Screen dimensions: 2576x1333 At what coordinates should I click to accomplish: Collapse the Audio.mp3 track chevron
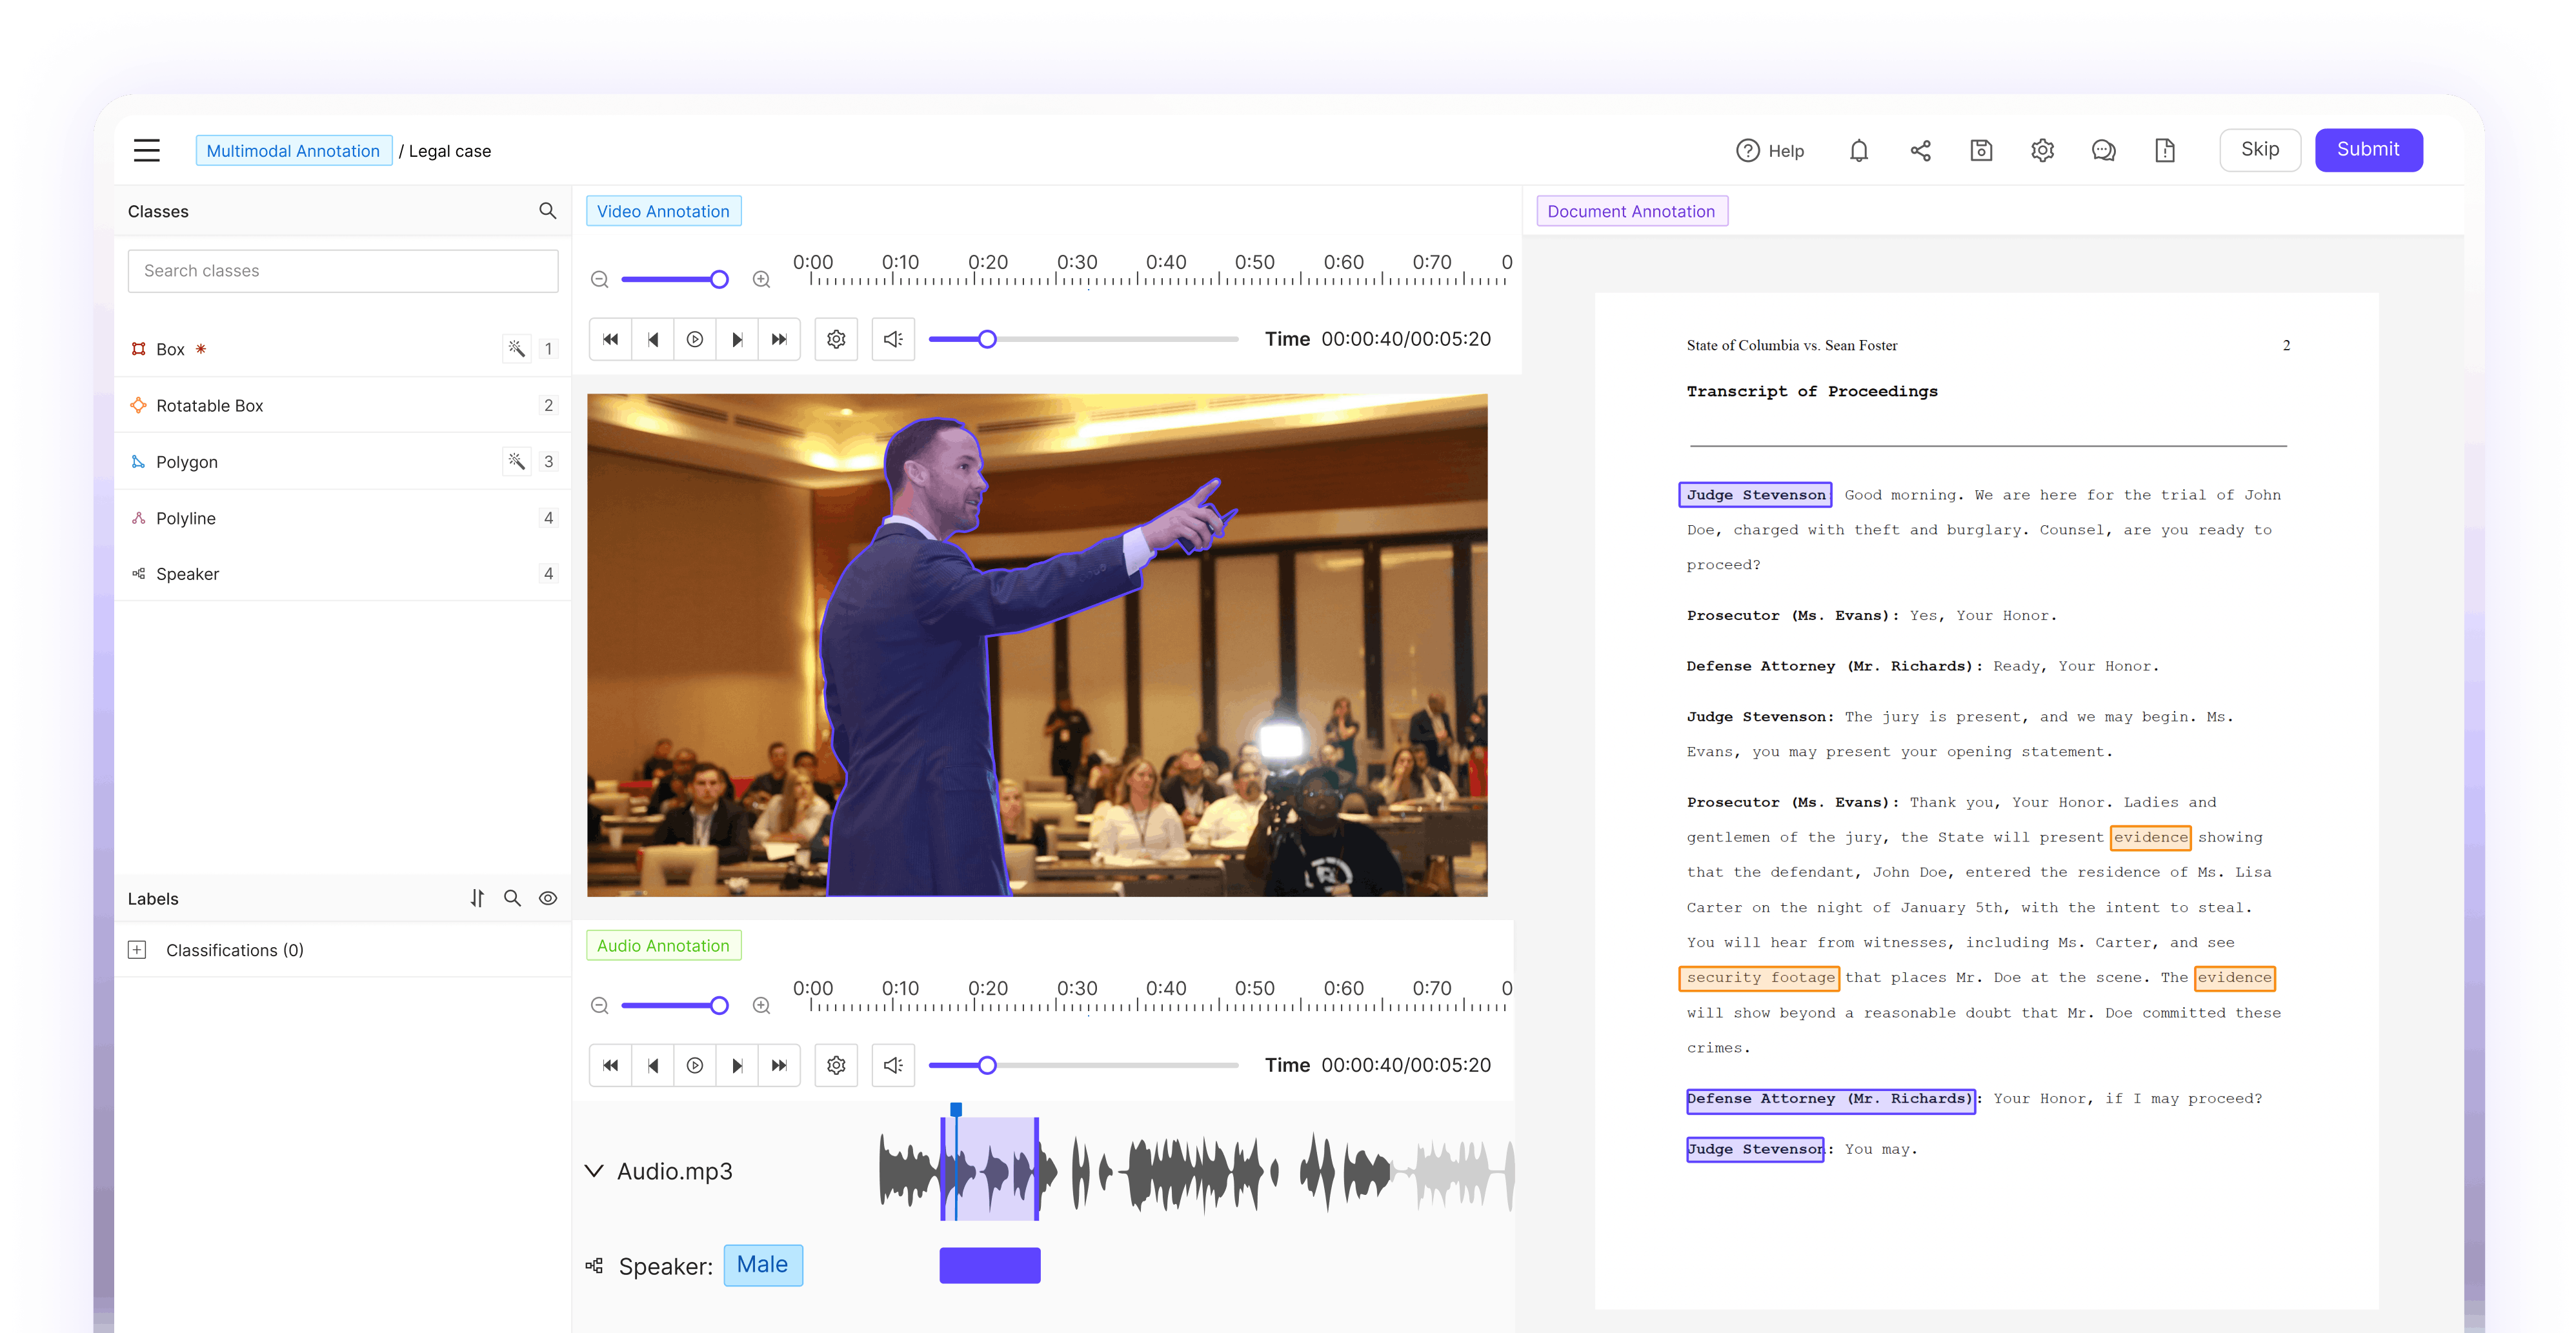click(594, 1171)
